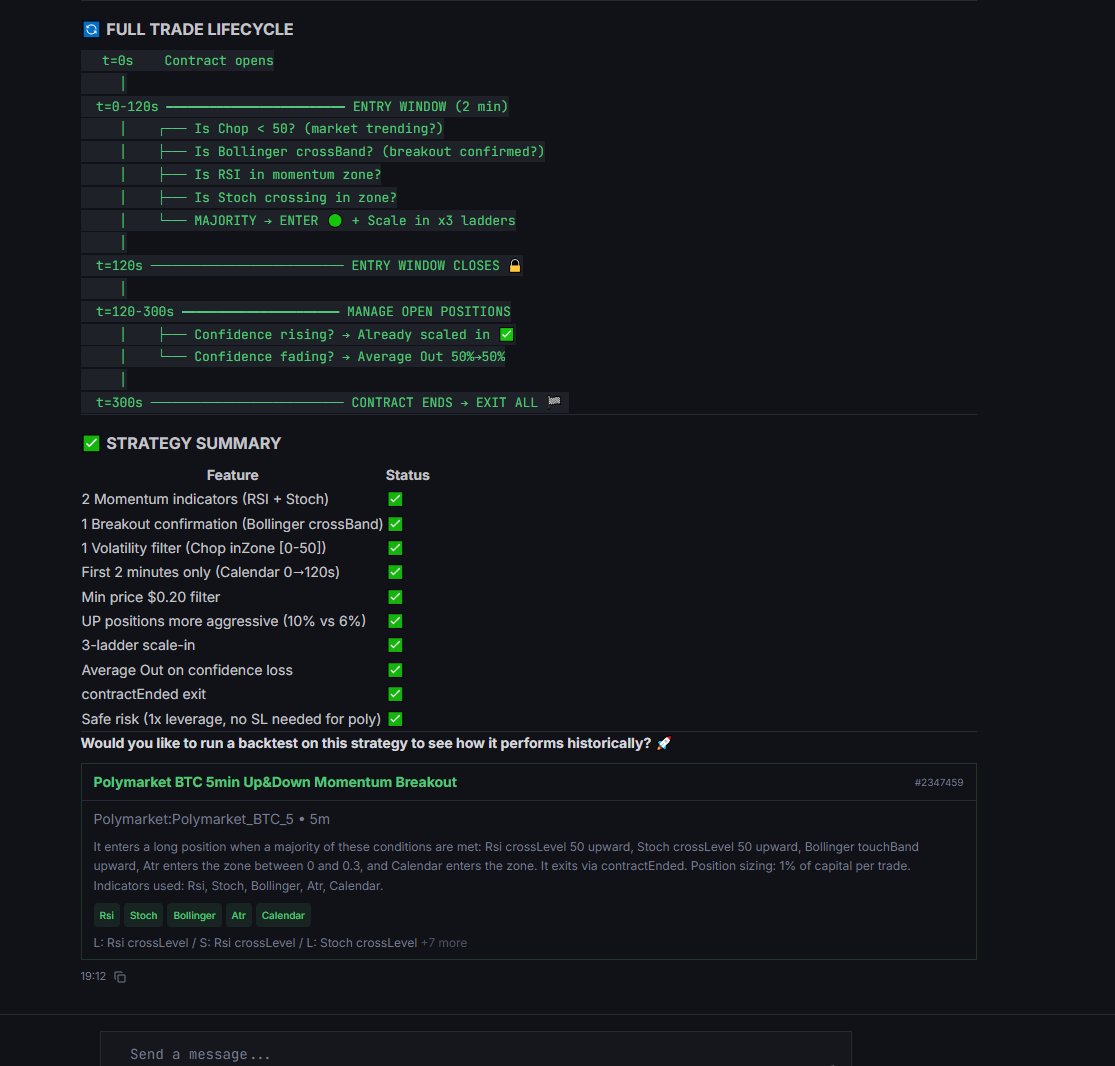Image resolution: width=1115 pixels, height=1066 pixels.
Task: Click checkmark for UP positions more aggressive row
Action: [x=395, y=622]
